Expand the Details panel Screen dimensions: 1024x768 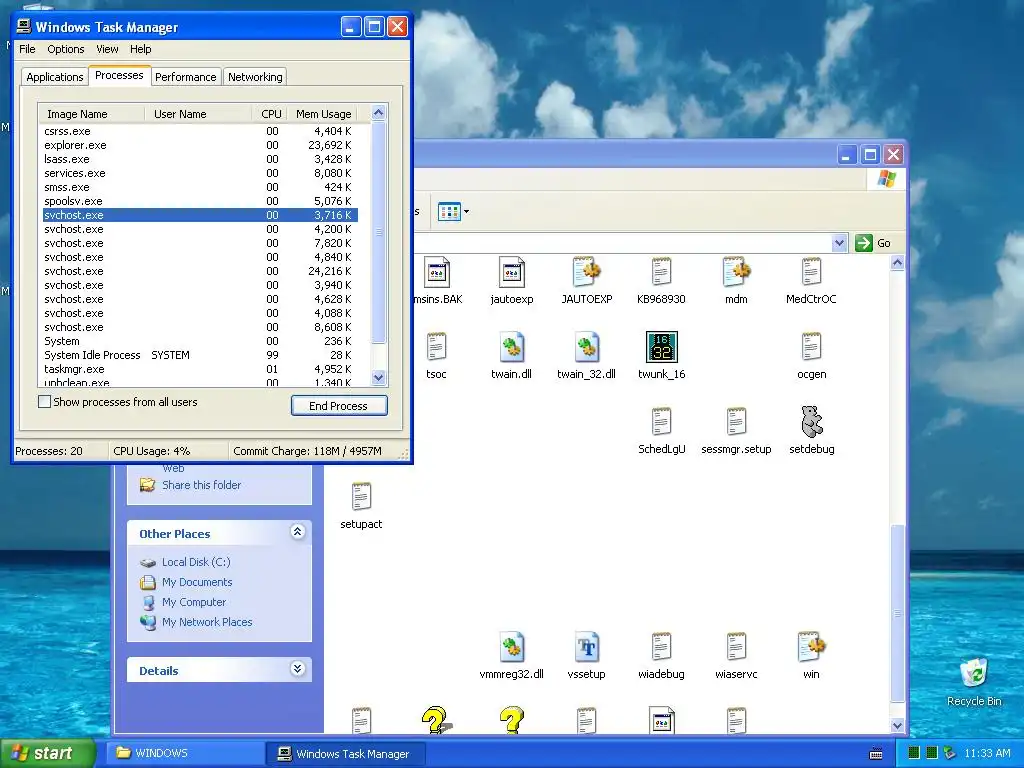(x=297, y=669)
